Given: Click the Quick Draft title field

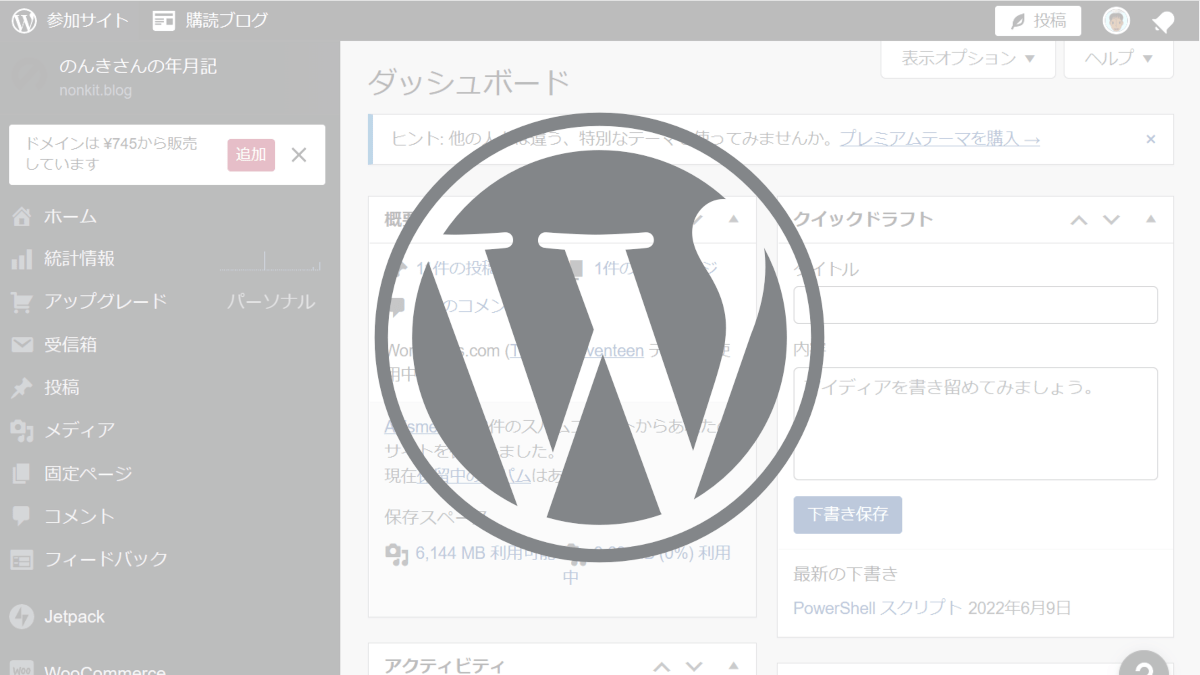Looking at the screenshot, I should pos(975,305).
